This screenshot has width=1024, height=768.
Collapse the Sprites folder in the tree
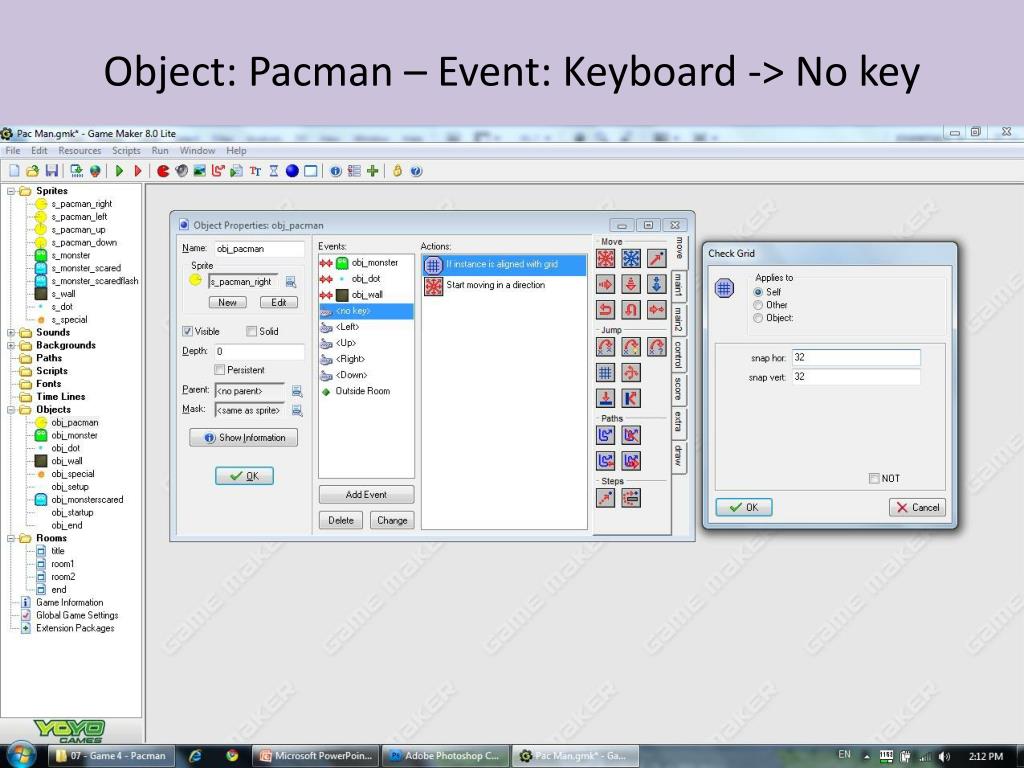pyautogui.click(x=11, y=191)
